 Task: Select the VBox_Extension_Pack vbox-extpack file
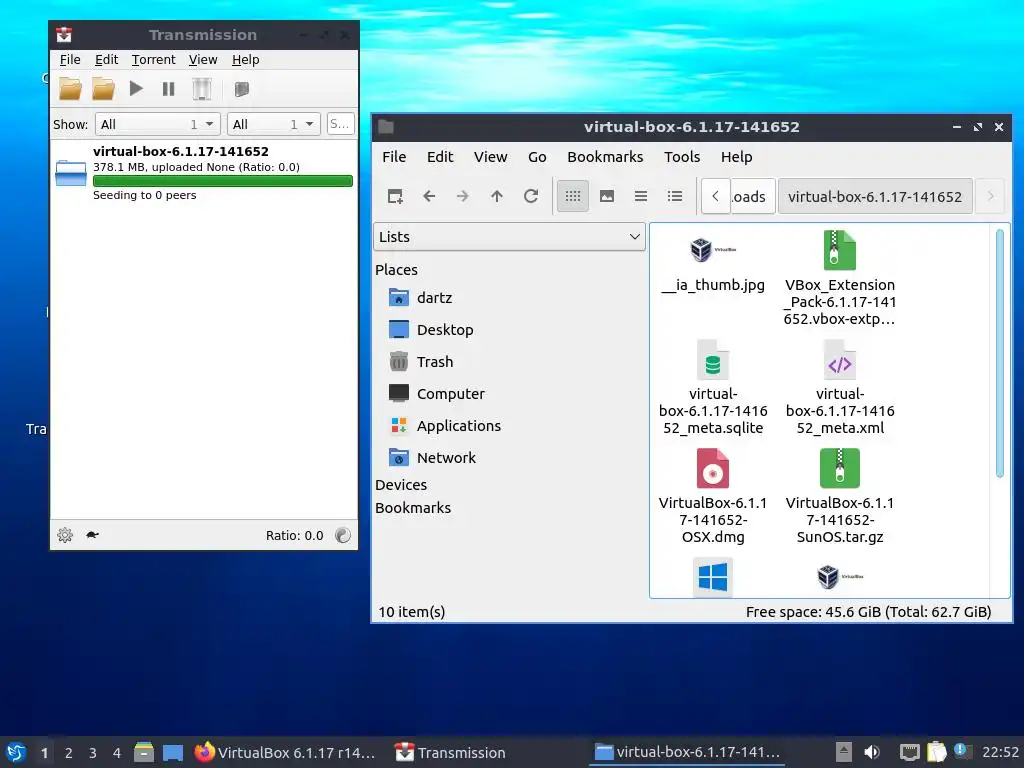[839, 278]
